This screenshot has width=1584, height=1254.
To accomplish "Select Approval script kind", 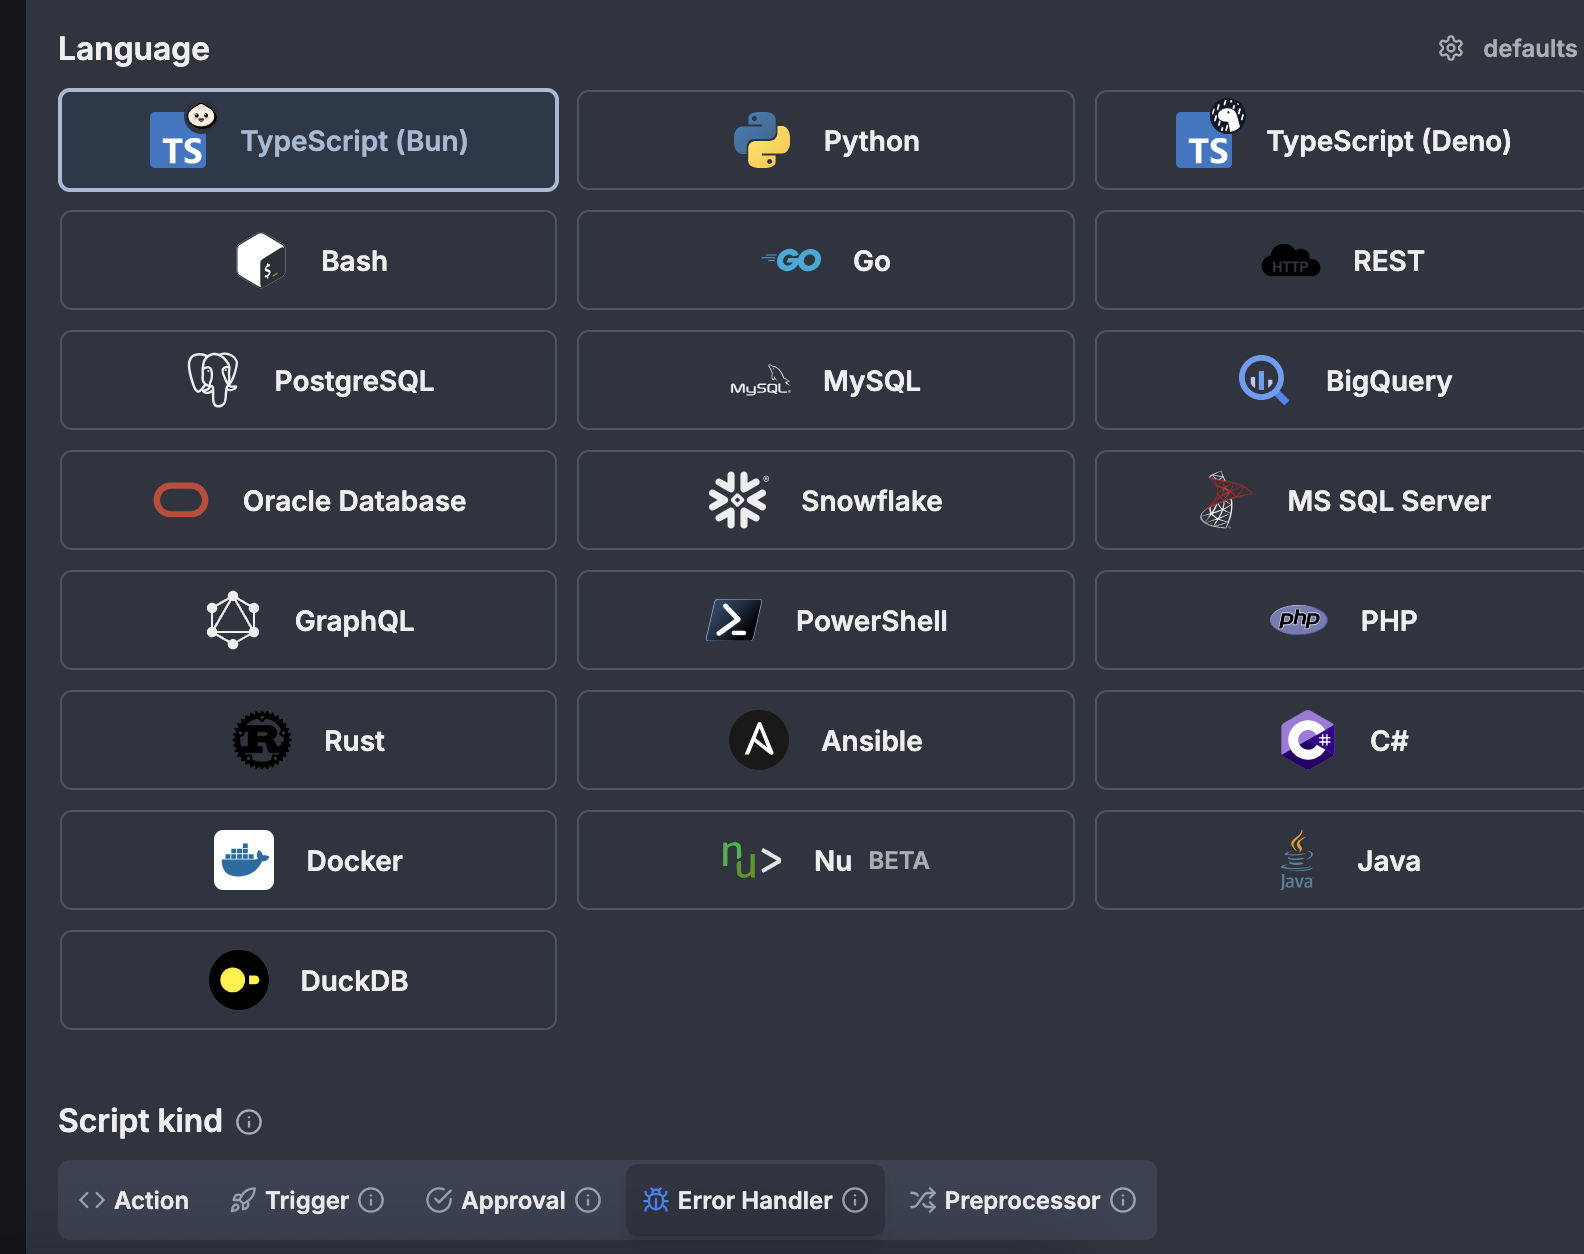I will click(x=513, y=1200).
